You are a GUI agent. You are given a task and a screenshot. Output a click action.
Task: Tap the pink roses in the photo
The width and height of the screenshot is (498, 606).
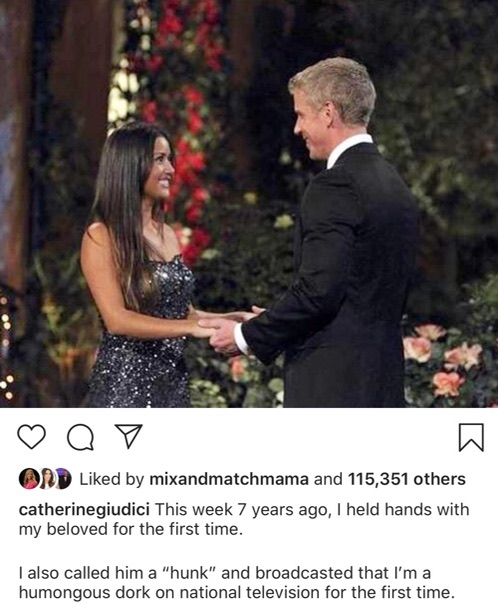[444, 359]
